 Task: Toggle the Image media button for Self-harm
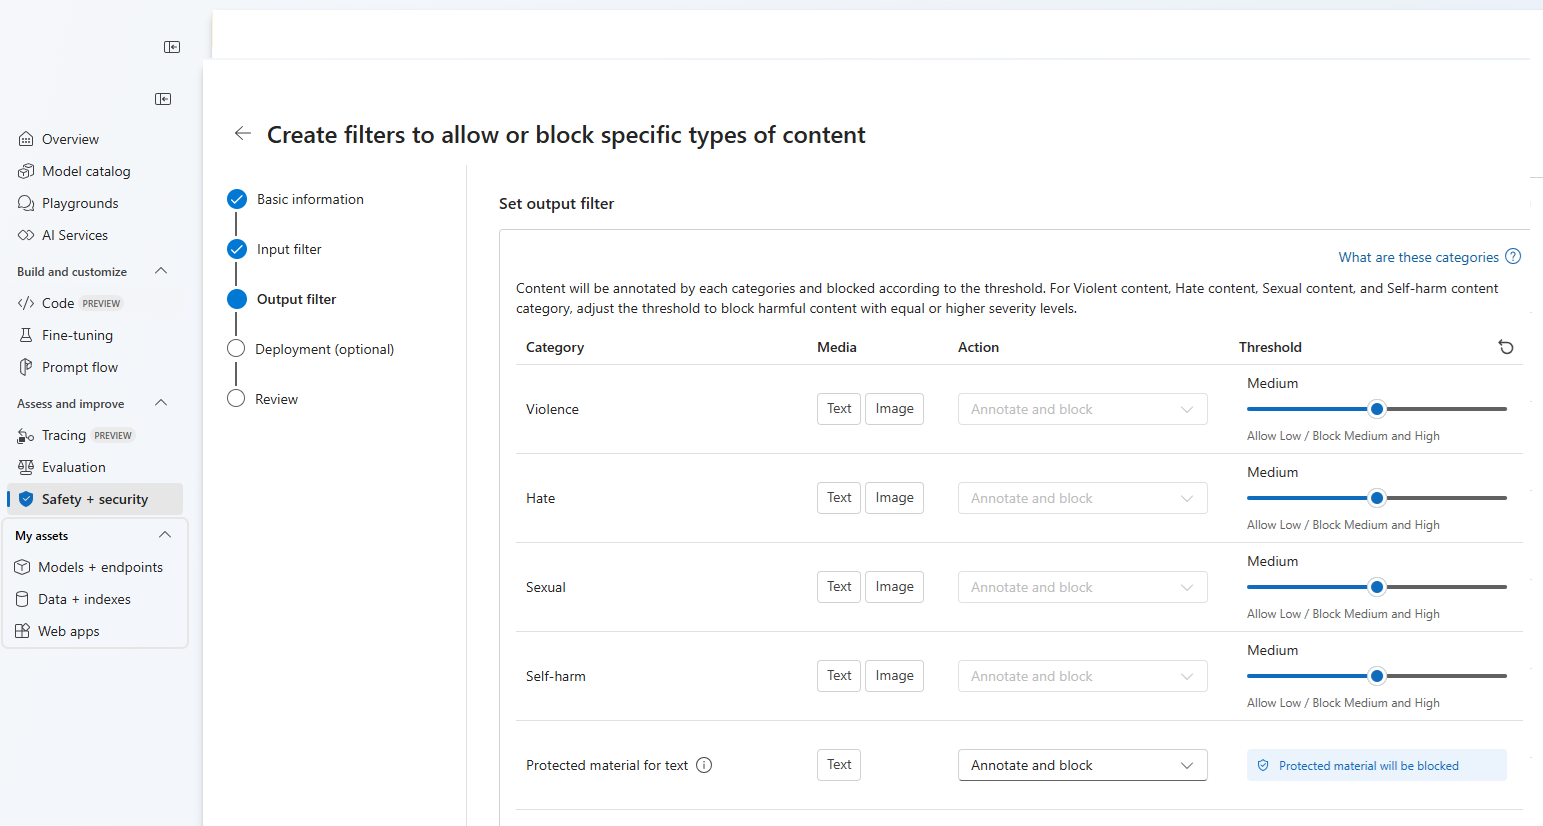[x=894, y=676]
